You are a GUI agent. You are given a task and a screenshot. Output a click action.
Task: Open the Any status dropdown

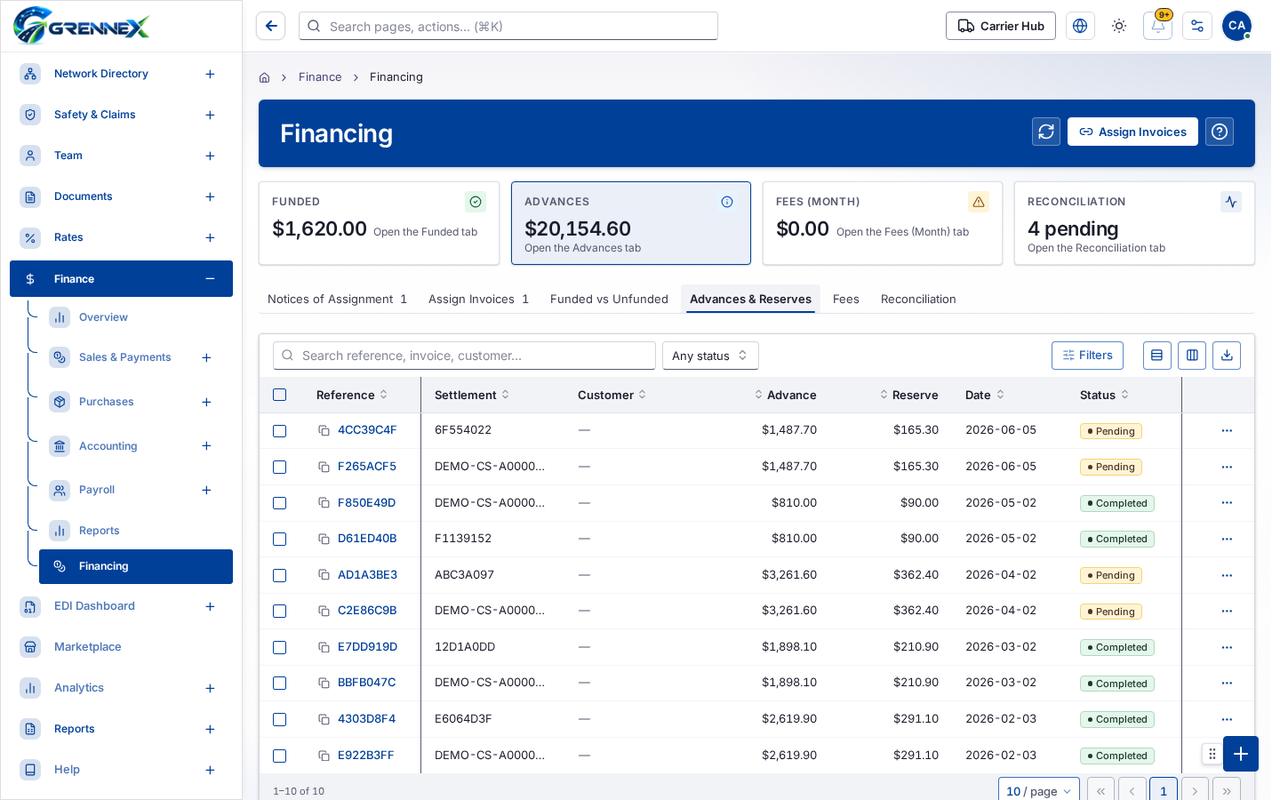point(710,356)
